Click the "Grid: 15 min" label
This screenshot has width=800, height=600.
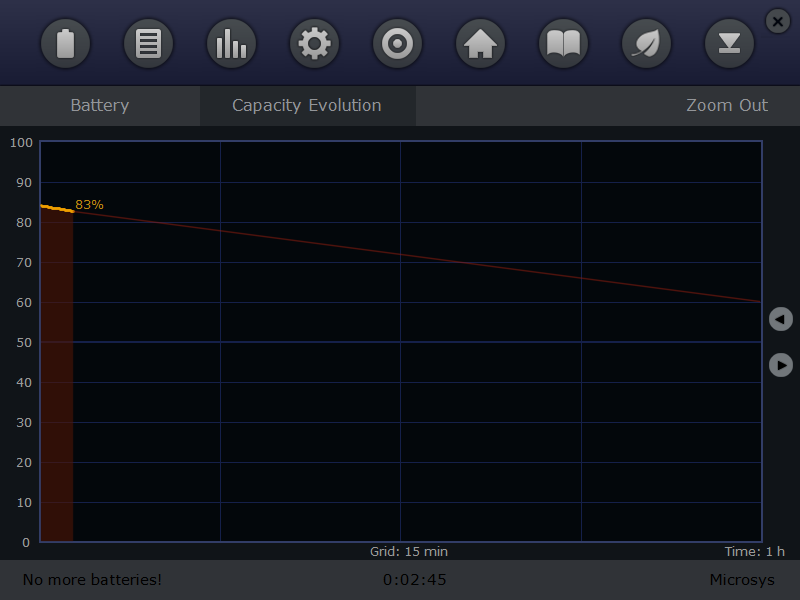coord(409,552)
